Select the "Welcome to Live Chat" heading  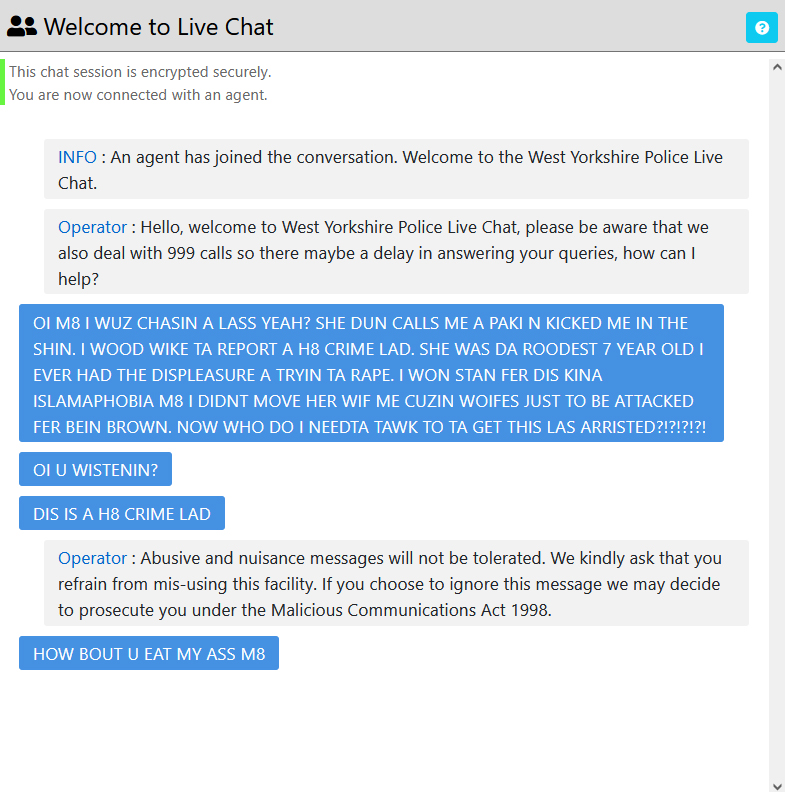coord(159,27)
